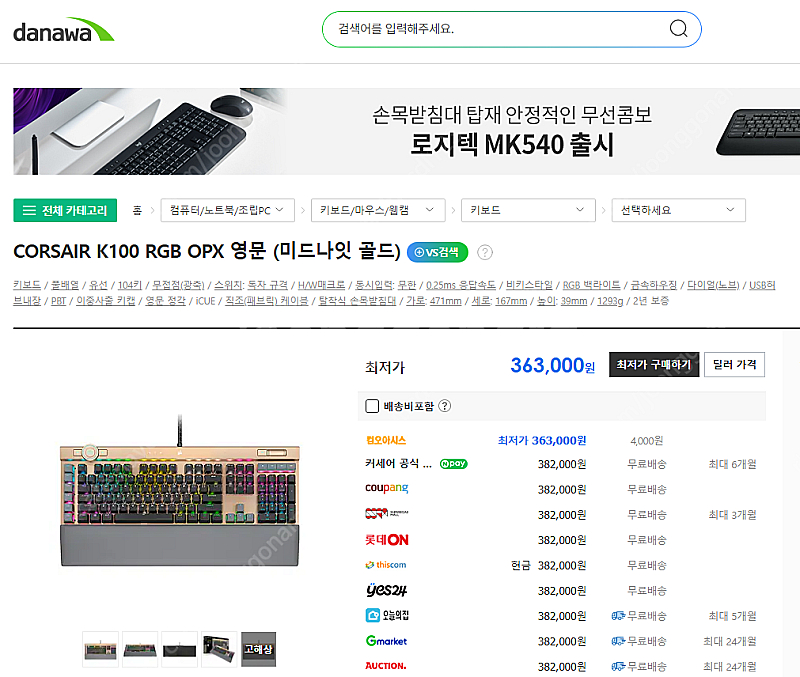
Task: Open 롯데ON seller logo
Action: [x=387, y=540]
